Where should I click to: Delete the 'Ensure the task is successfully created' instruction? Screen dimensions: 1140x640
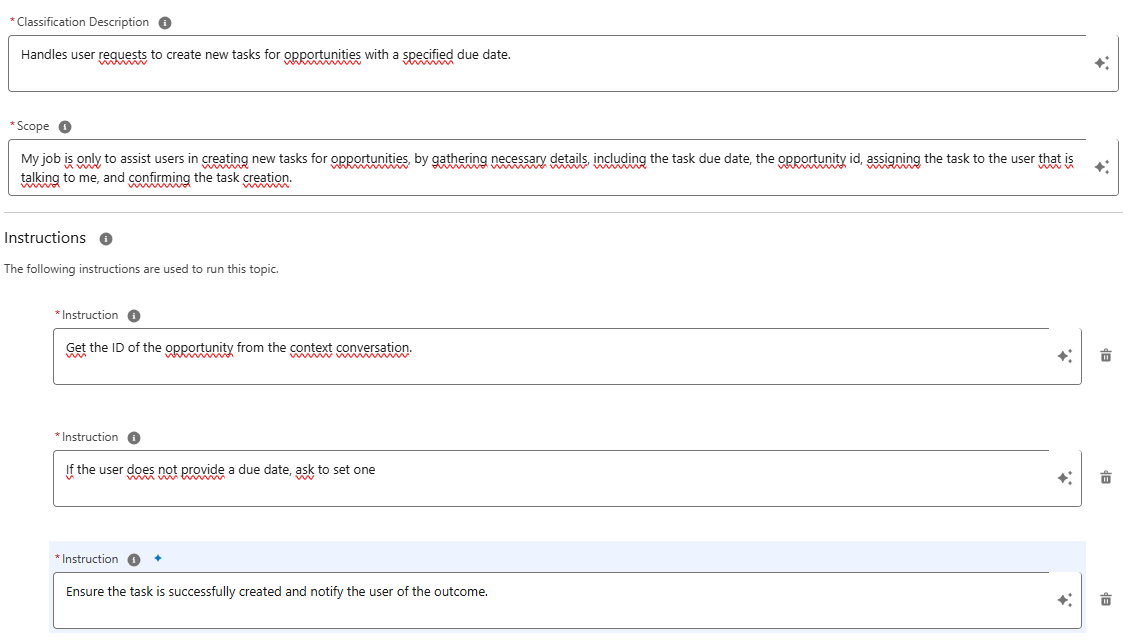1106,600
